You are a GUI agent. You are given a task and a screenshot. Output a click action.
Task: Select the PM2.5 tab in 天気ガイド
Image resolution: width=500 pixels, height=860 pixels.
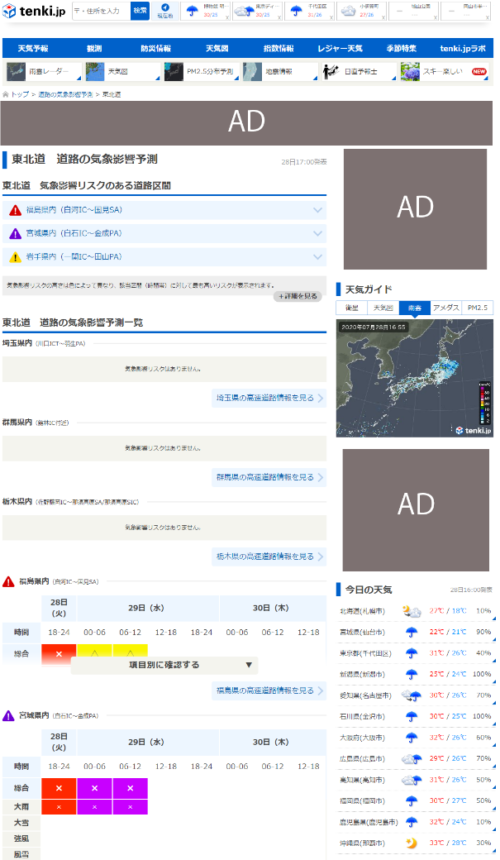[x=478, y=308]
